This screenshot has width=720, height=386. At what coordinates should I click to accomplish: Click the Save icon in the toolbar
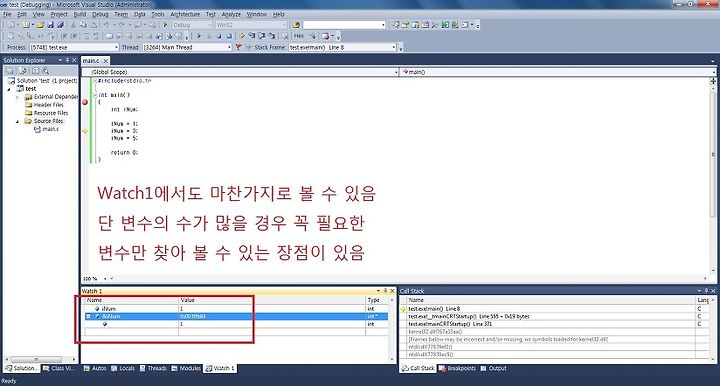point(51,25)
